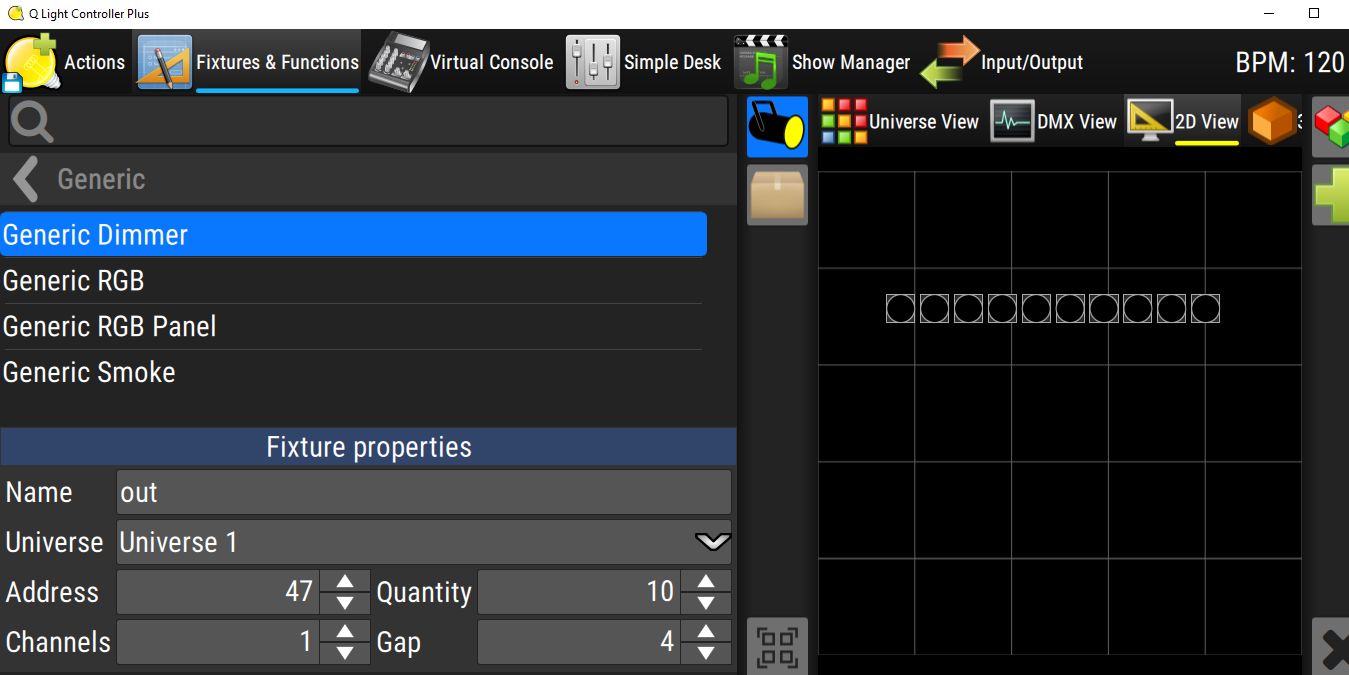Decrease Channels value with down arrow
Image resolution: width=1349 pixels, height=675 pixels.
point(345,653)
